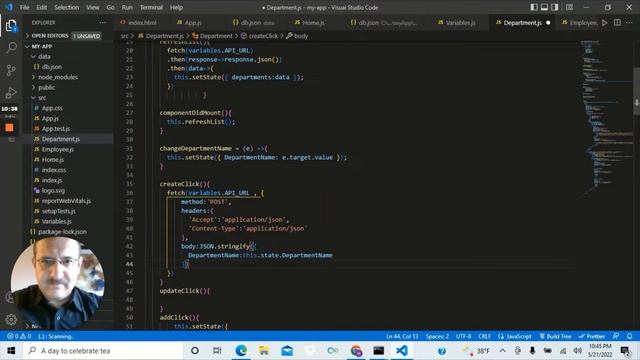
Task: Open File Explorer from the taskbar
Action: (264, 351)
